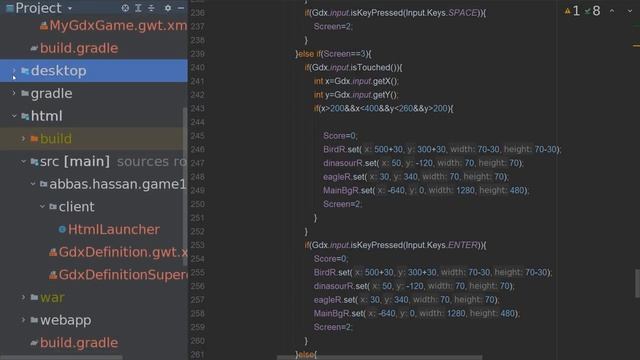Click the expand all icon in Project panel
640x360 pixels.
(x=138, y=8)
